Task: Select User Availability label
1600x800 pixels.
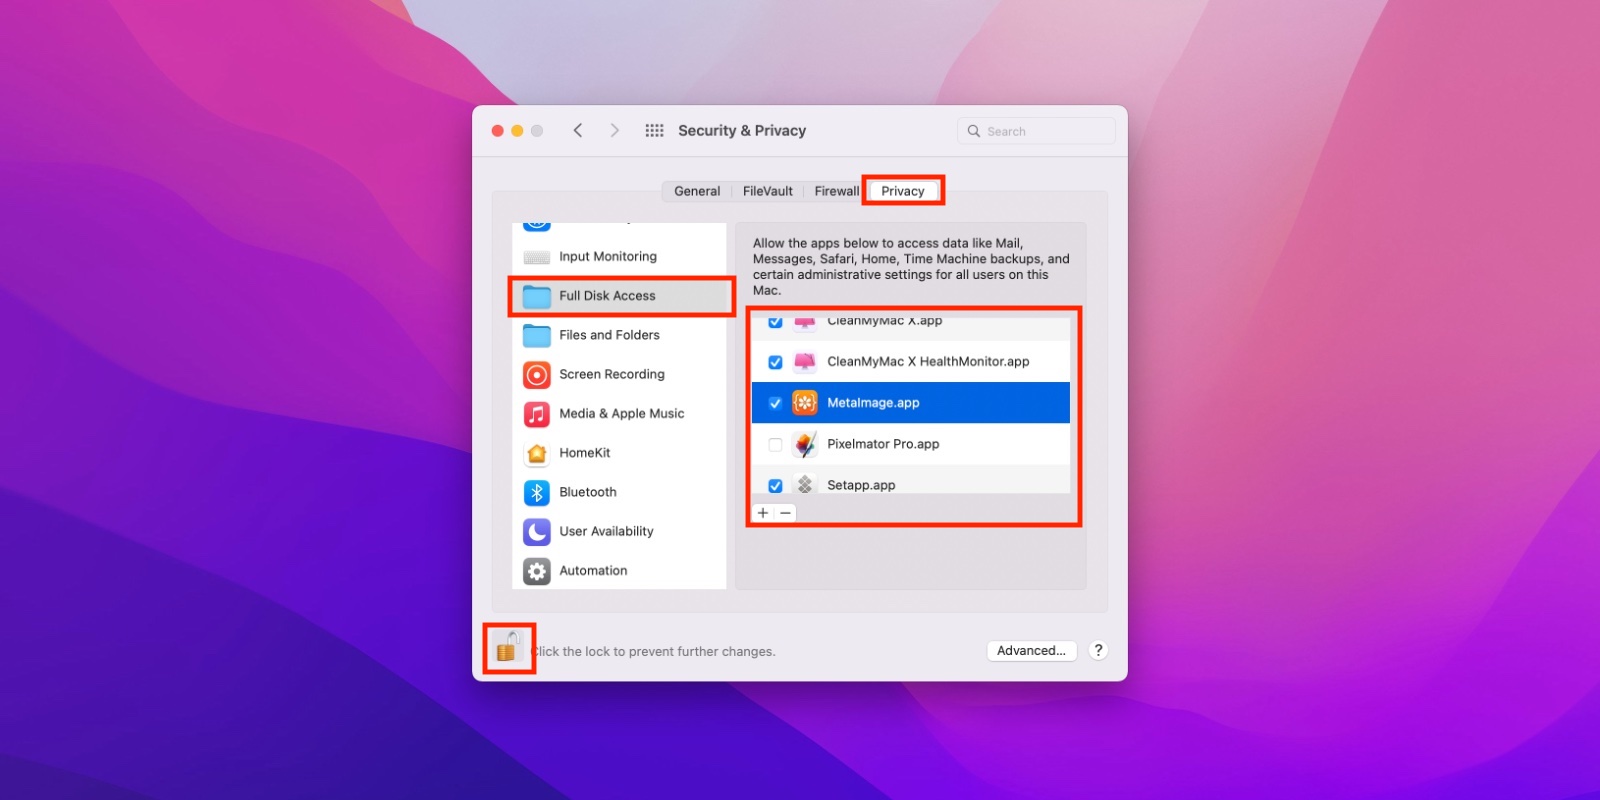Action: [606, 531]
